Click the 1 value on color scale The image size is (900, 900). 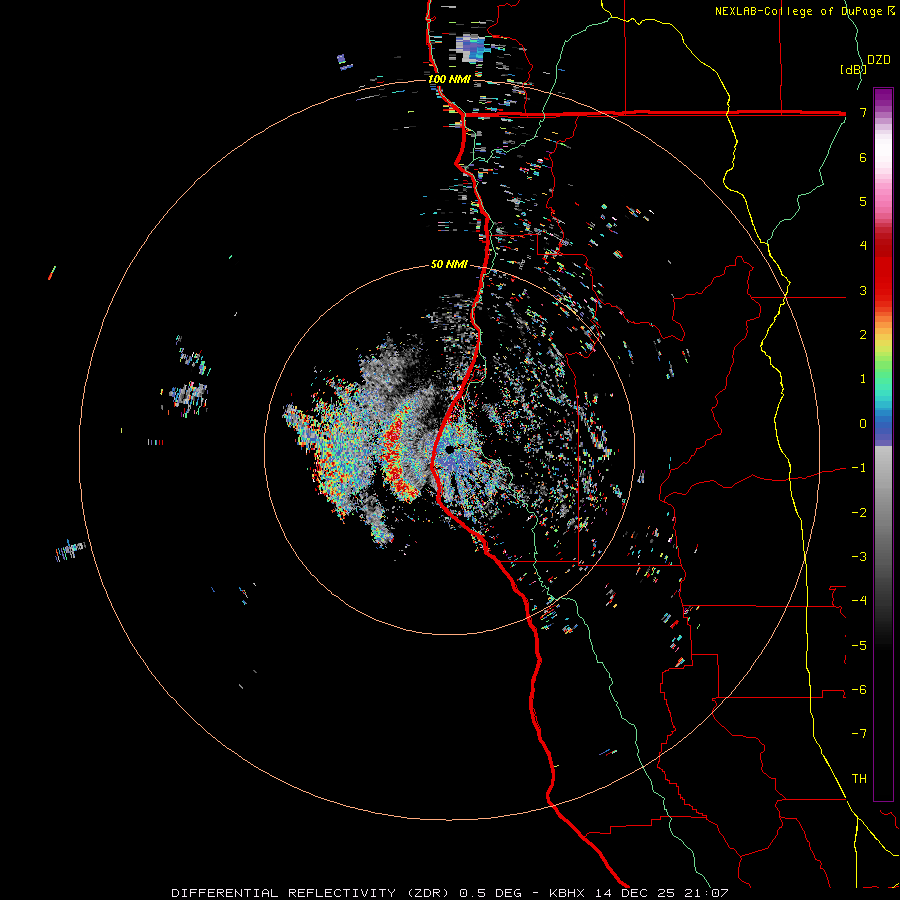[863, 379]
